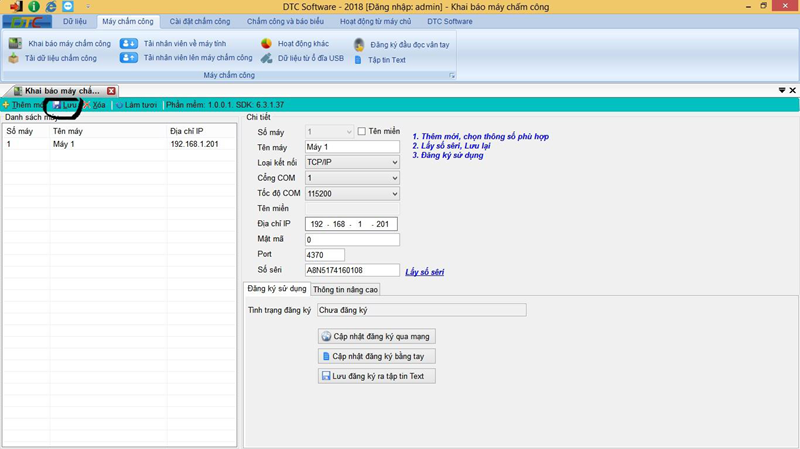Click Đăng ký đầu đọc vân tay icon
The height and width of the screenshot is (449, 800).
pyautogui.click(x=359, y=45)
